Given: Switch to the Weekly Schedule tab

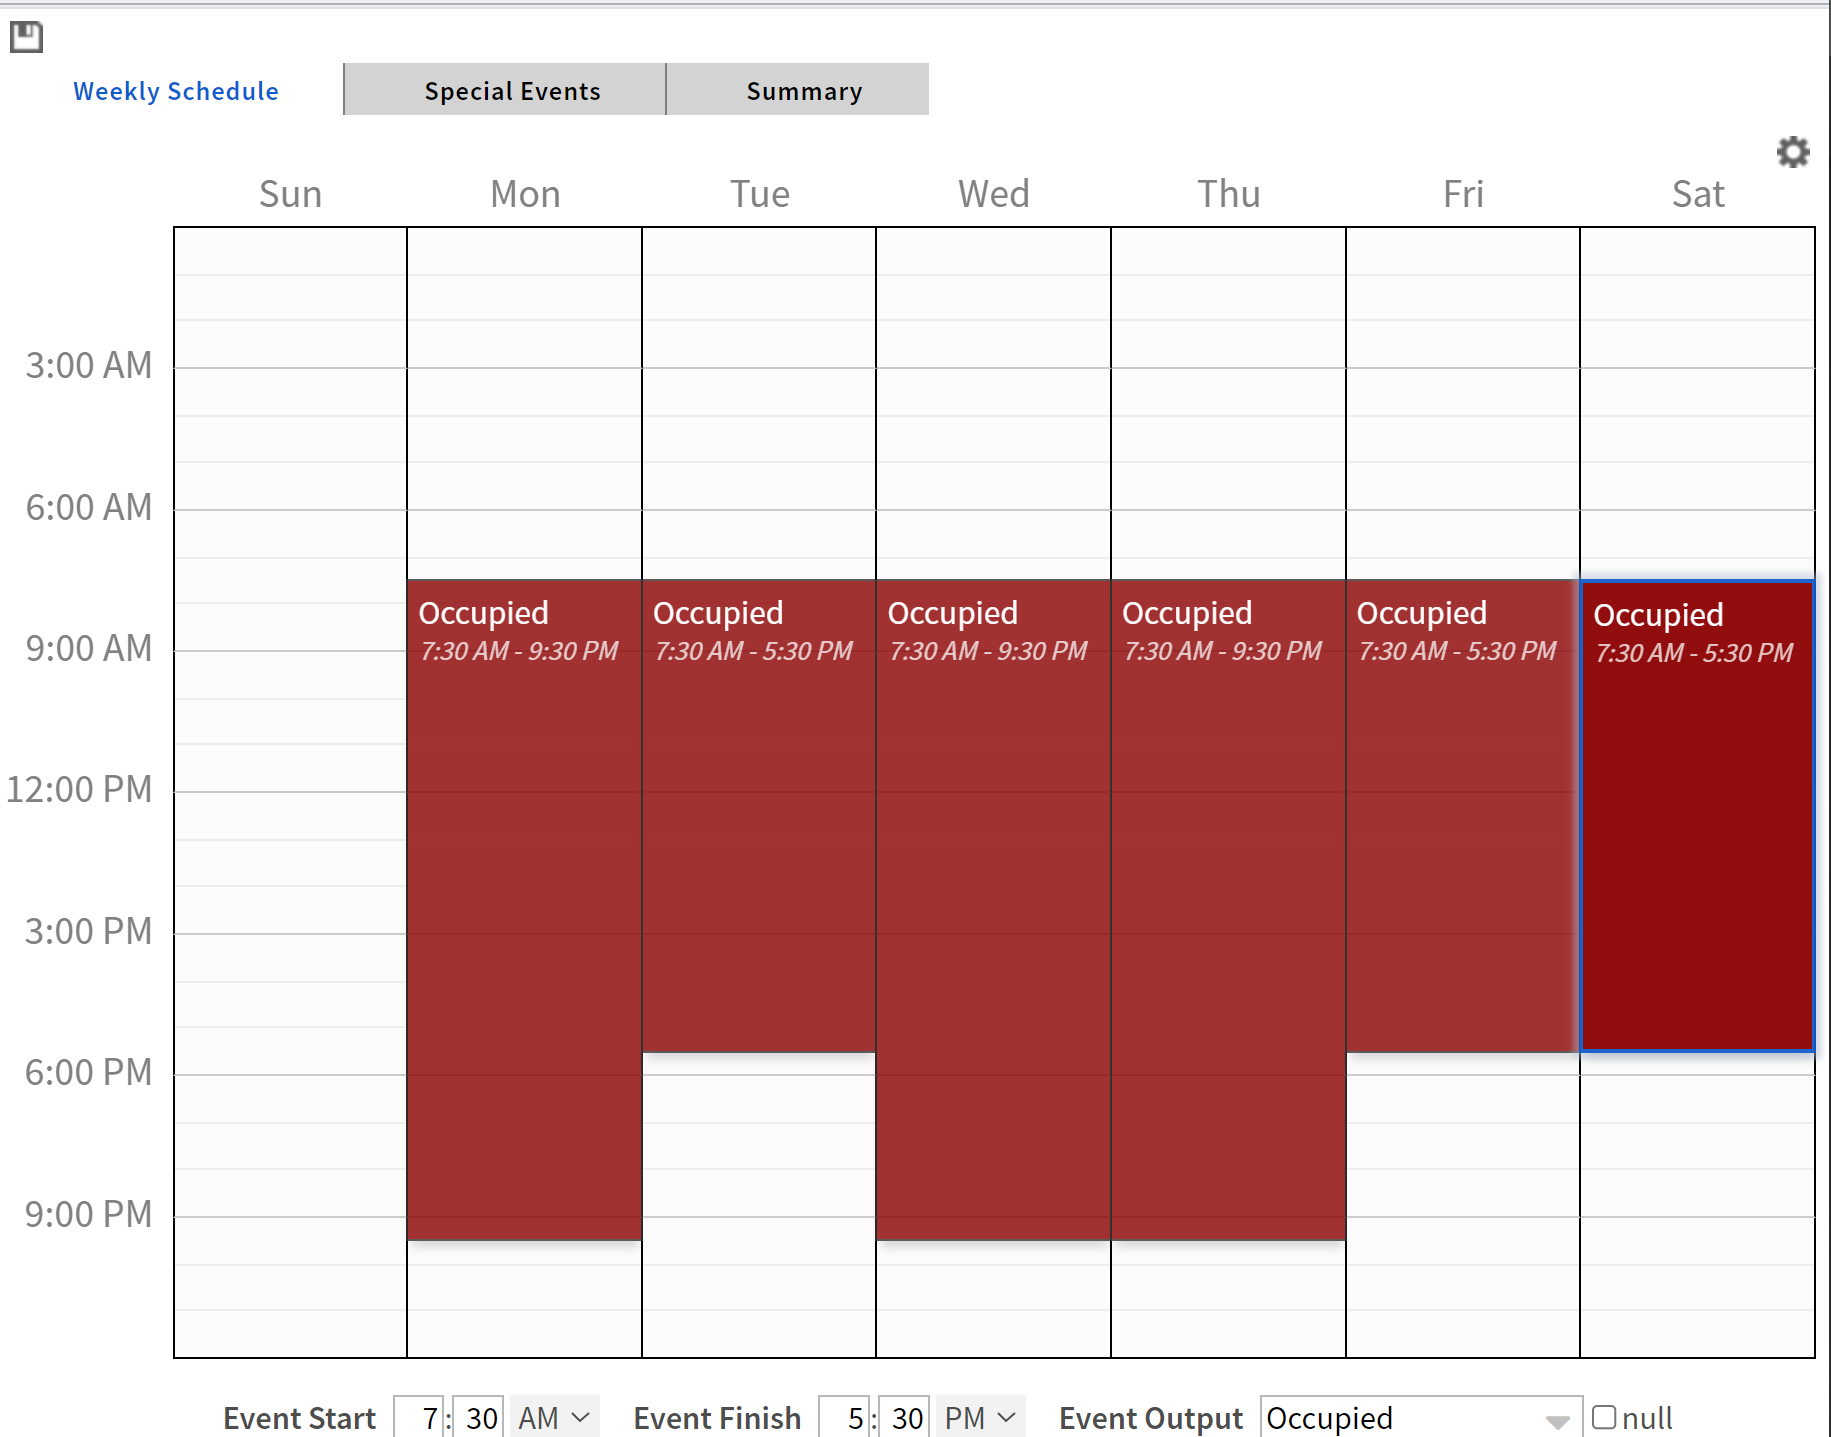Looking at the screenshot, I should coord(176,91).
